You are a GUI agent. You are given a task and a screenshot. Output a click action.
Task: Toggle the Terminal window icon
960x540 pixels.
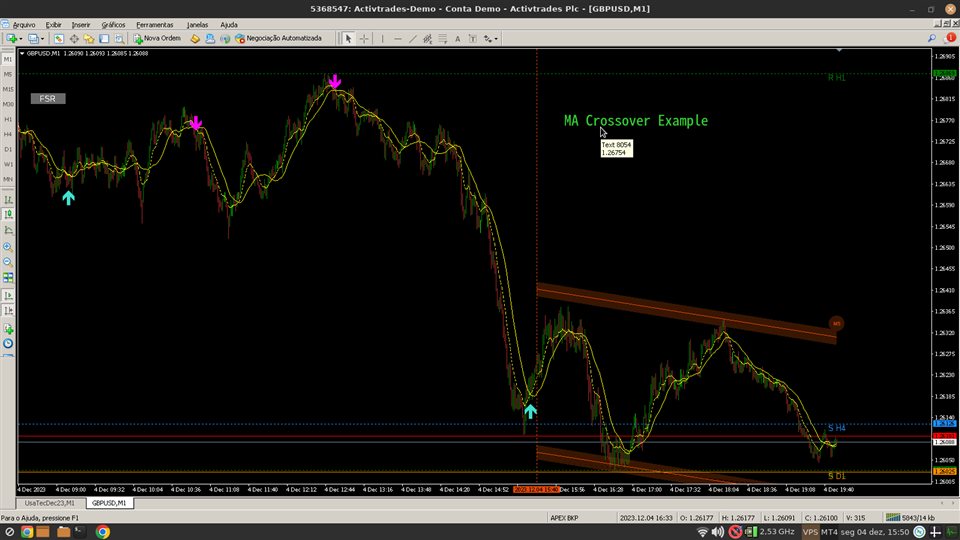coord(104,39)
